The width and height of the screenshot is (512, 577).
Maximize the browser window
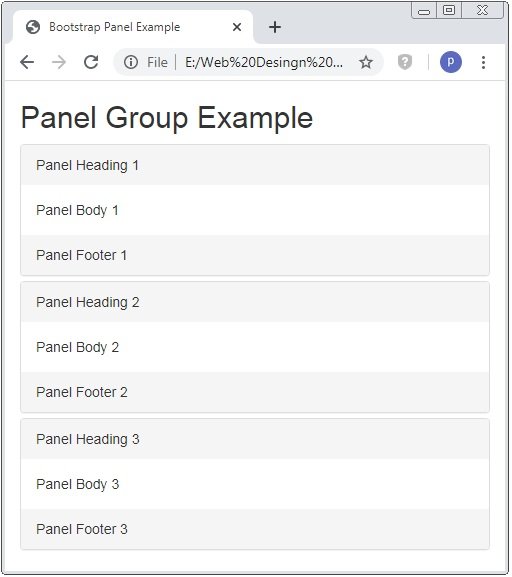point(449,10)
